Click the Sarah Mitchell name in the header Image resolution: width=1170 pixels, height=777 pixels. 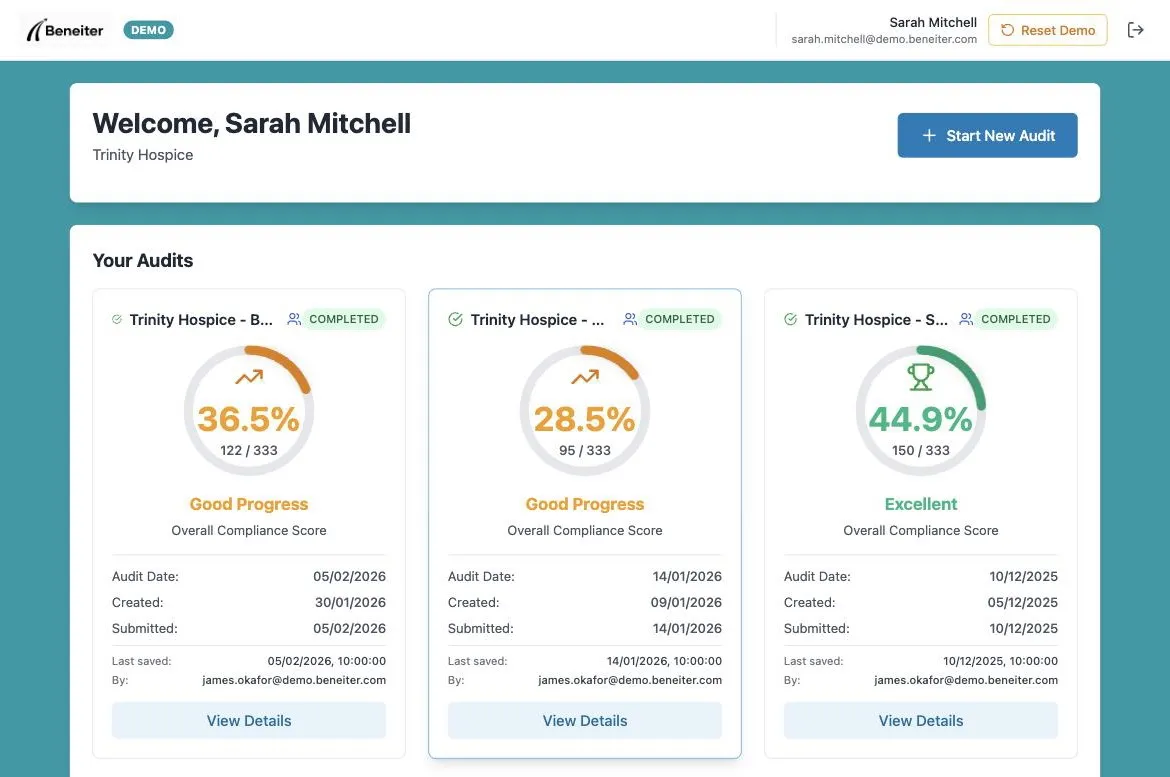(x=933, y=22)
